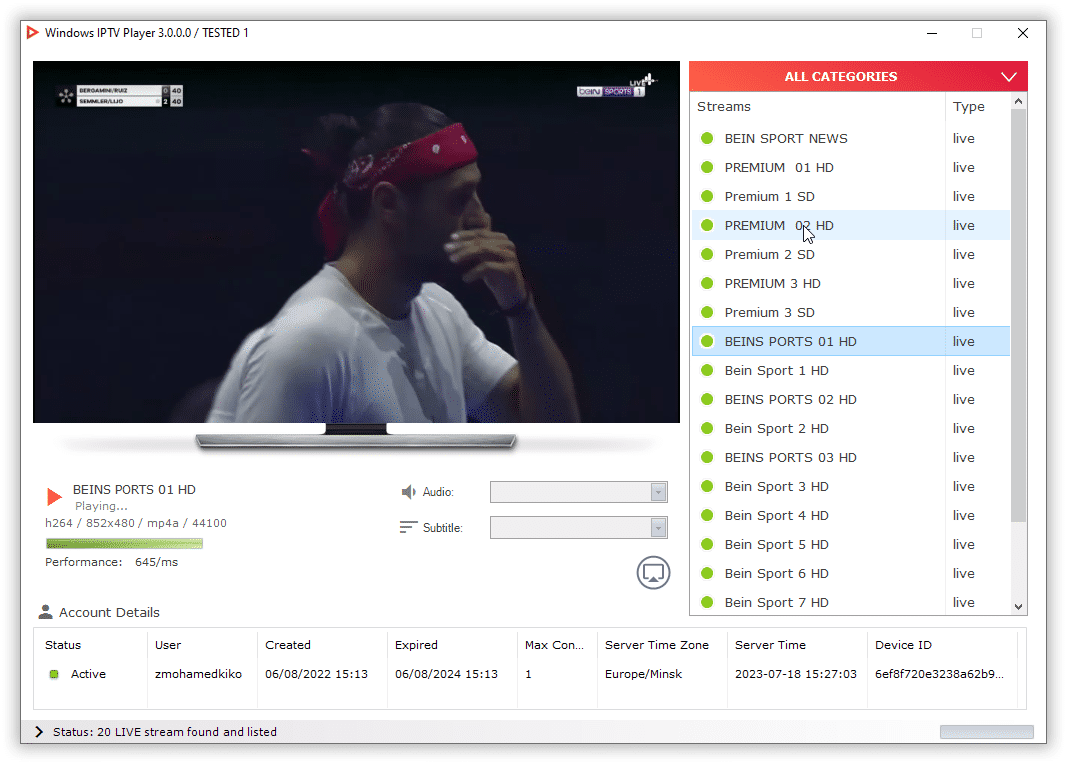
Task: Click the green status dot for BEIN SPORT NEWS
Action: (x=707, y=138)
